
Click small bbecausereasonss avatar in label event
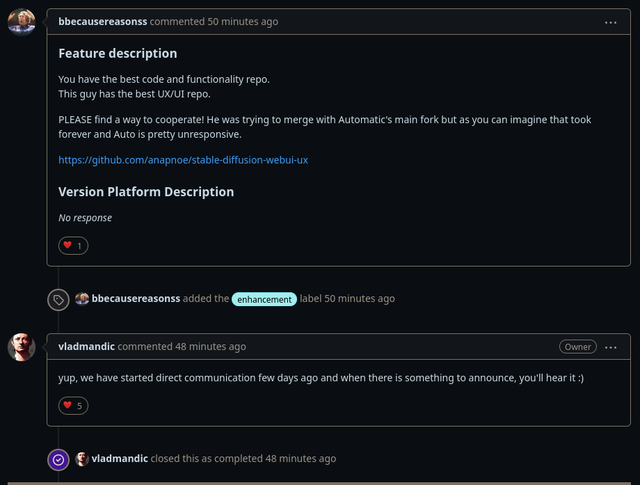pyautogui.click(x=82, y=299)
